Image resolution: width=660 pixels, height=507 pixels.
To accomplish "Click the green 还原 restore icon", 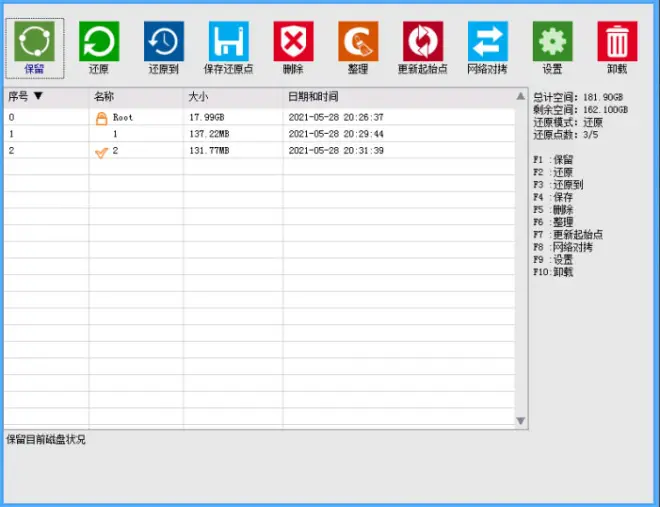I will 99,41.
